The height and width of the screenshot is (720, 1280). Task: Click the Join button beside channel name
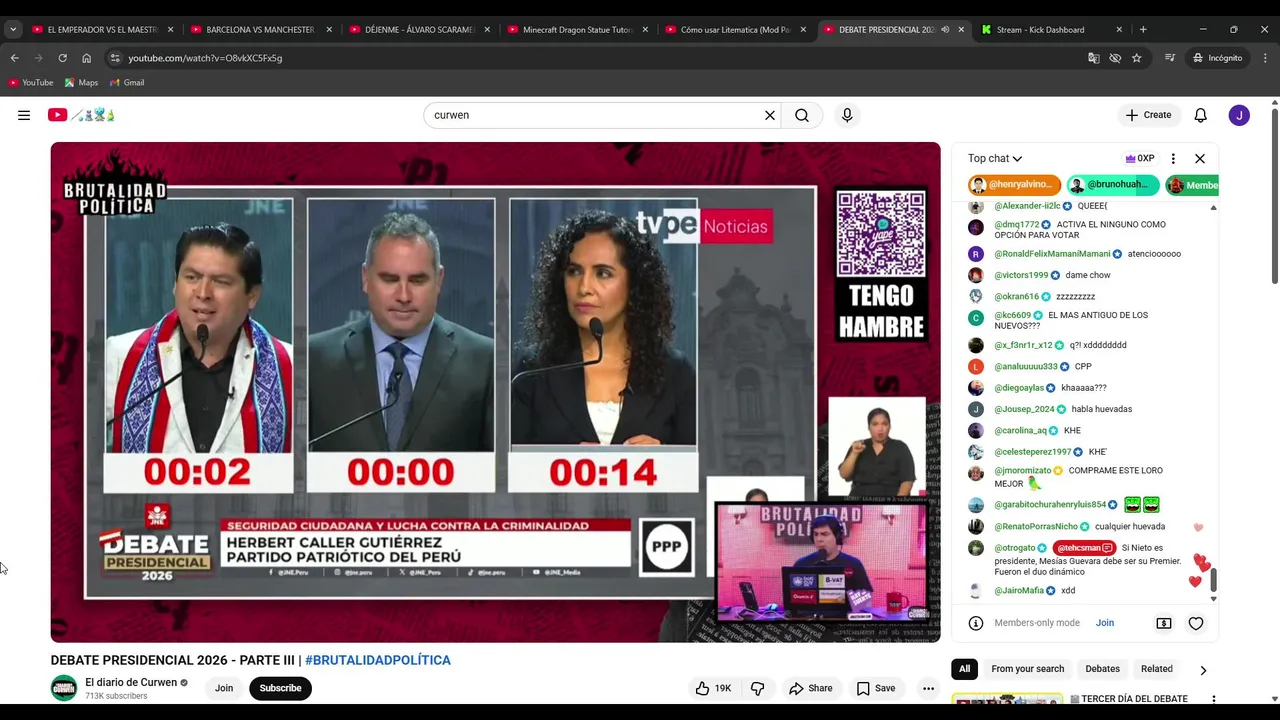click(x=224, y=688)
